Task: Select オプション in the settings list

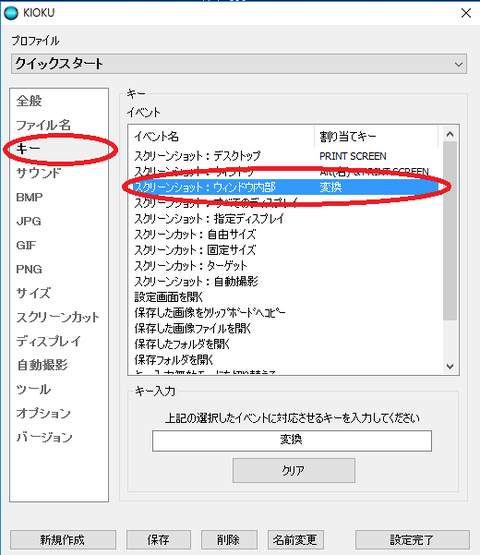Action: tap(43, 414)
